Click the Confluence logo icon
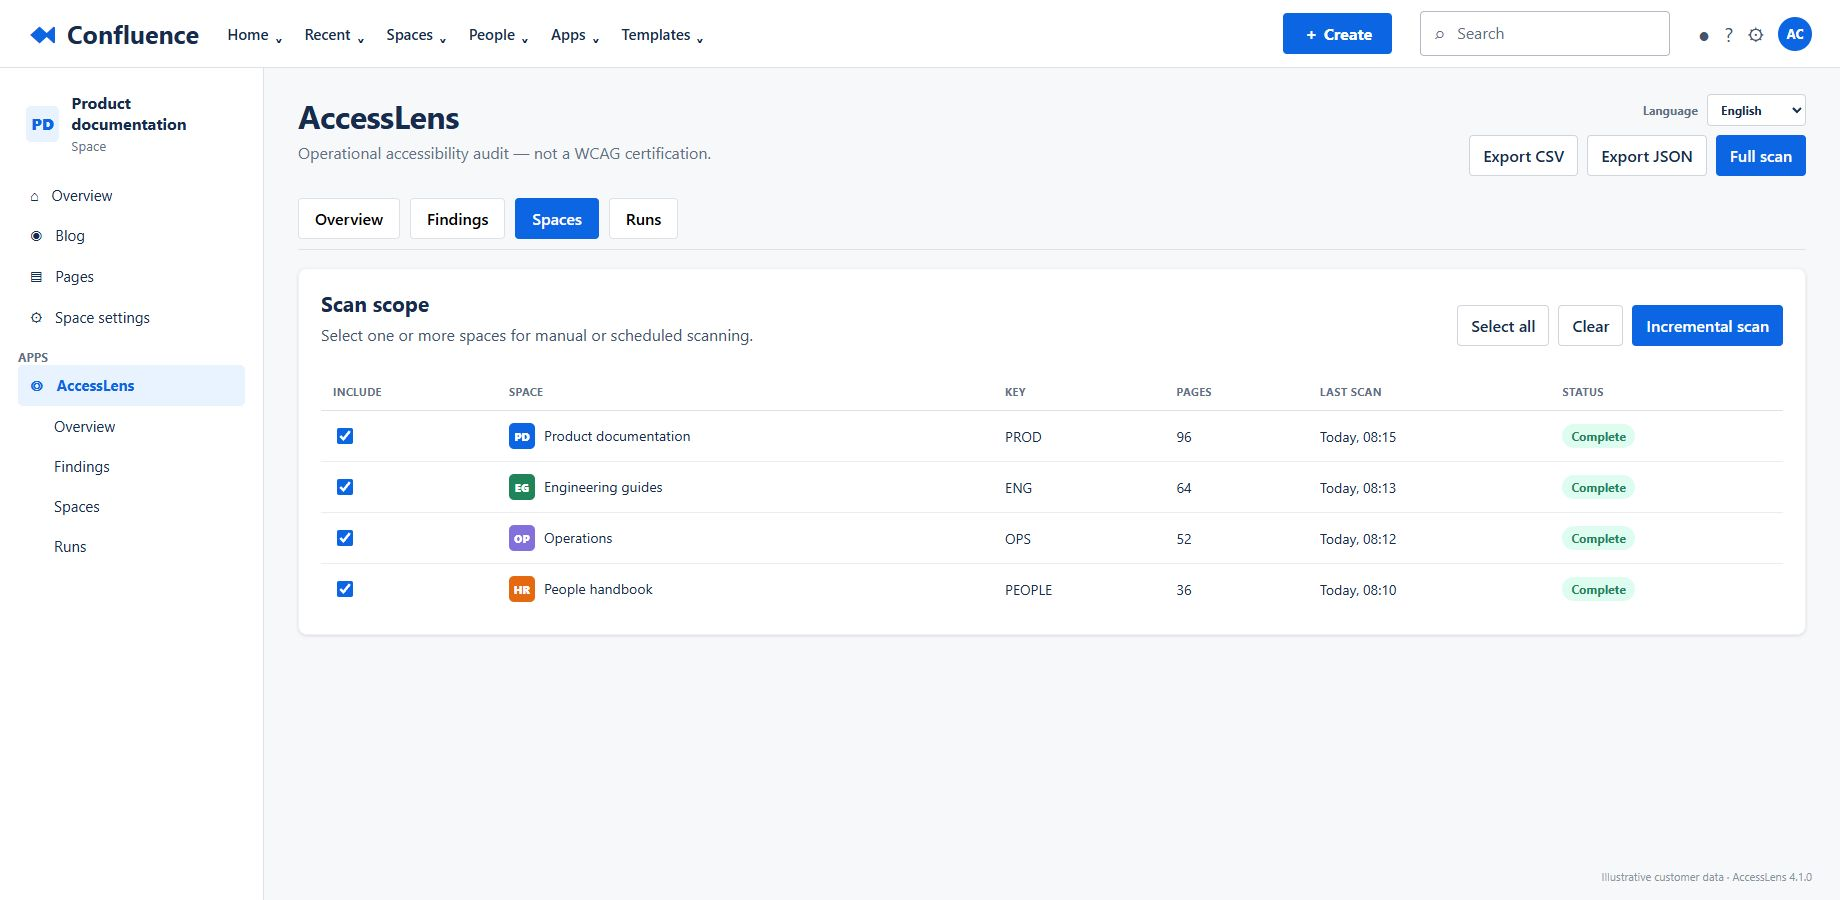The image size is (1840, 900). 42,35
